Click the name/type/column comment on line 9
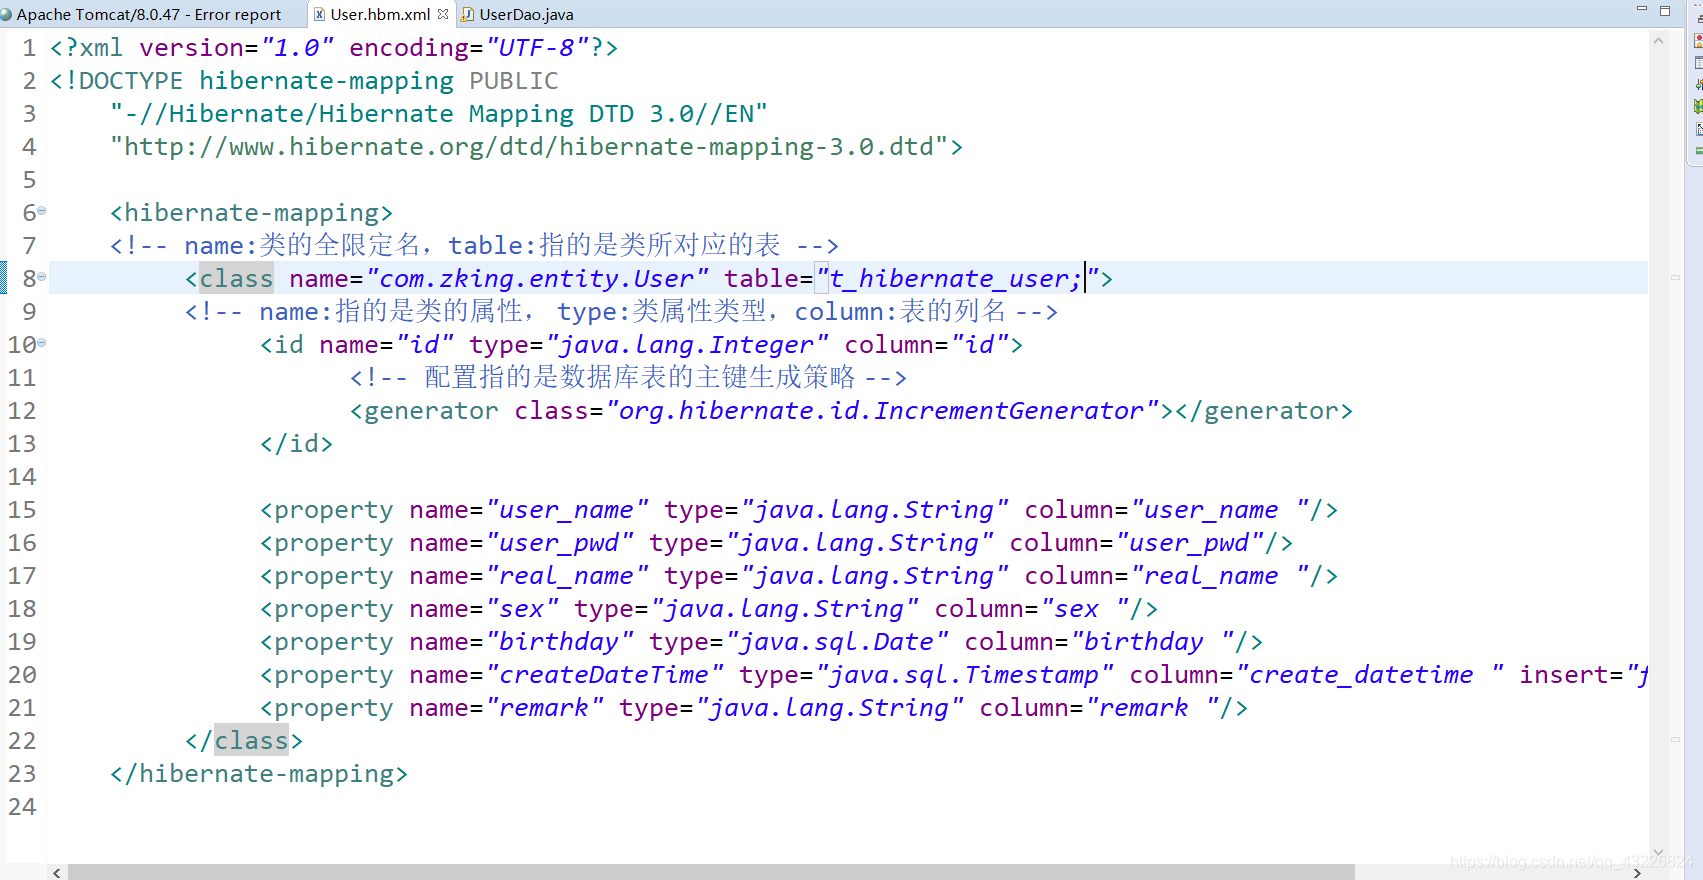 (x=621, y=311)
